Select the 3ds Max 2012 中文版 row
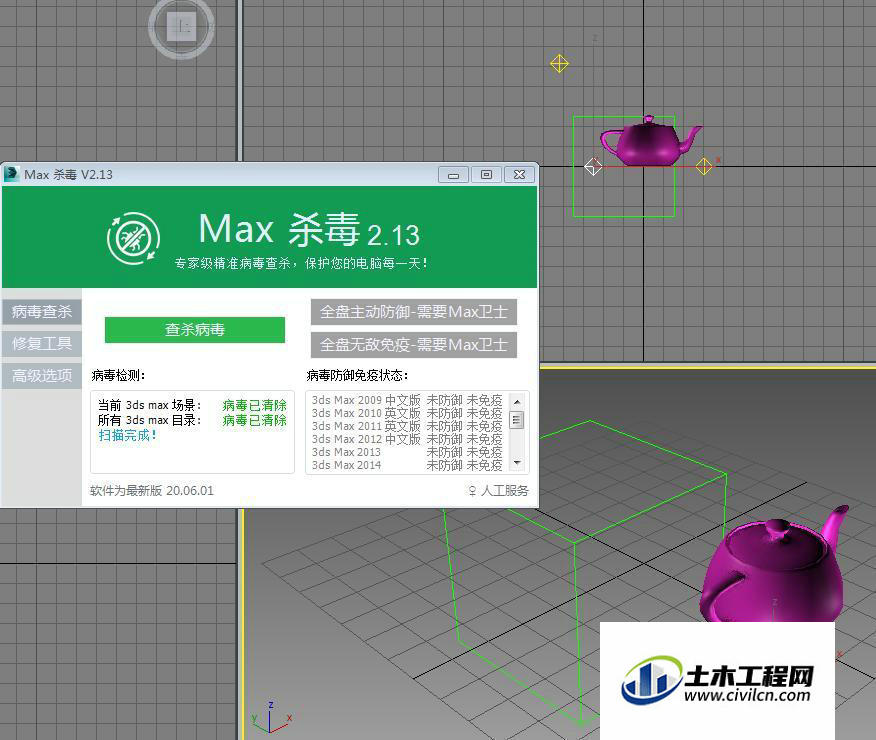This screenshot has width=876, height=740. click(407, 439)
